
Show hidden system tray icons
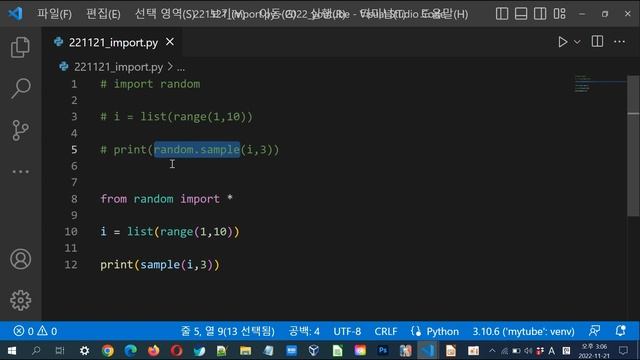492,351
